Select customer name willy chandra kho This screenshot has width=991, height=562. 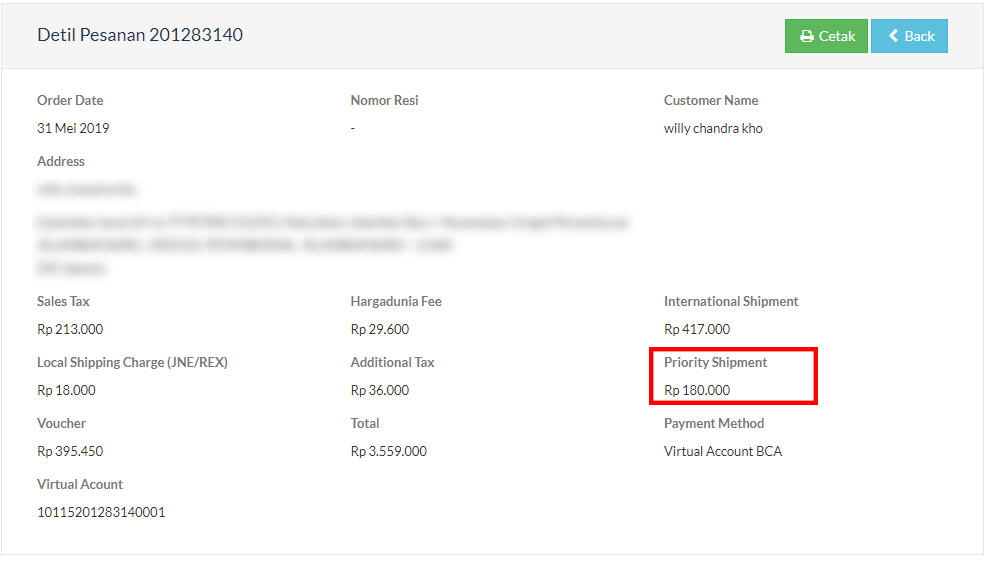[x=713, y=128]
